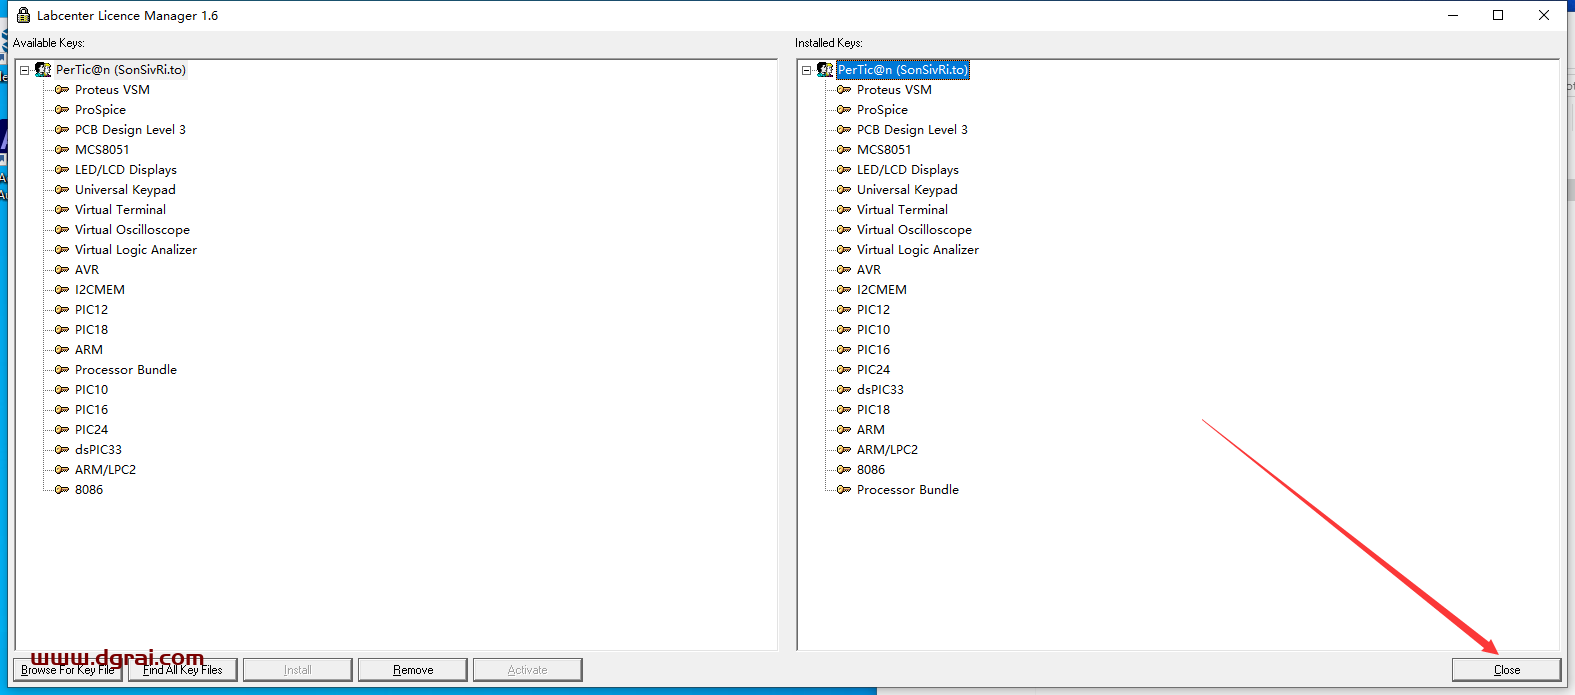The image size is (1575, 695).
Task: Click key icon for AVR in Available Keys
Action: point(62,270)
